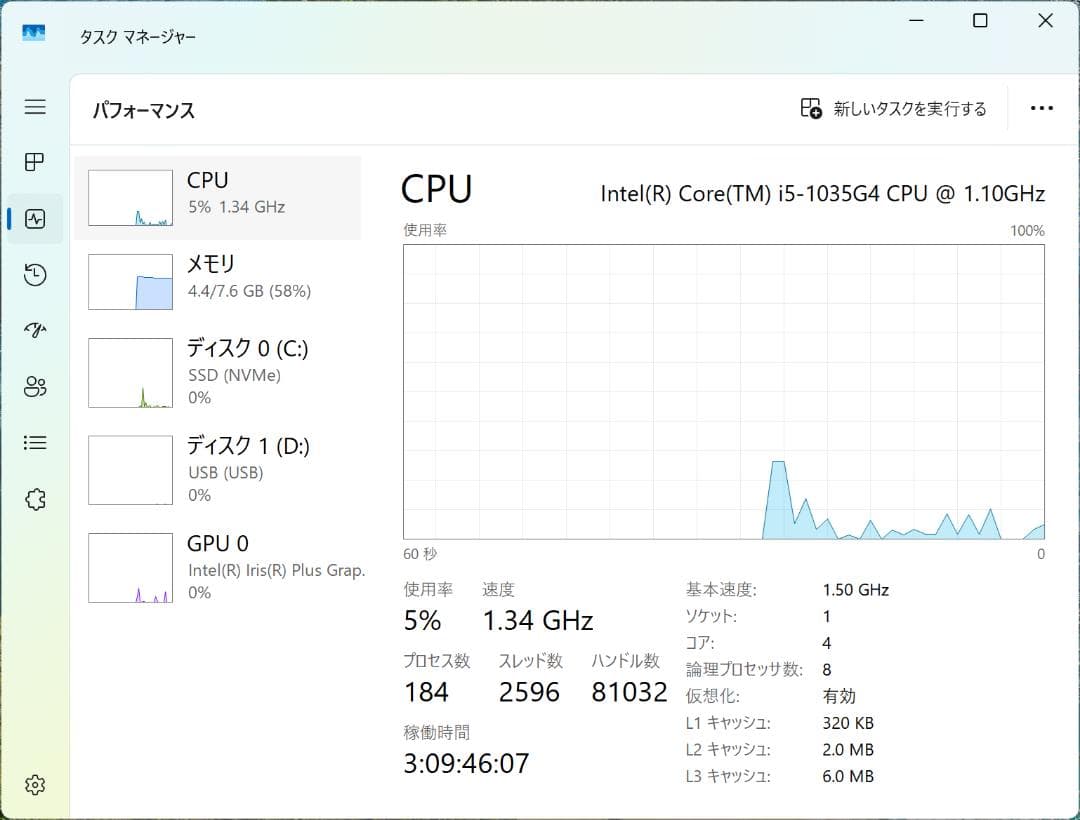Open the Services view icon

[35, 498]
